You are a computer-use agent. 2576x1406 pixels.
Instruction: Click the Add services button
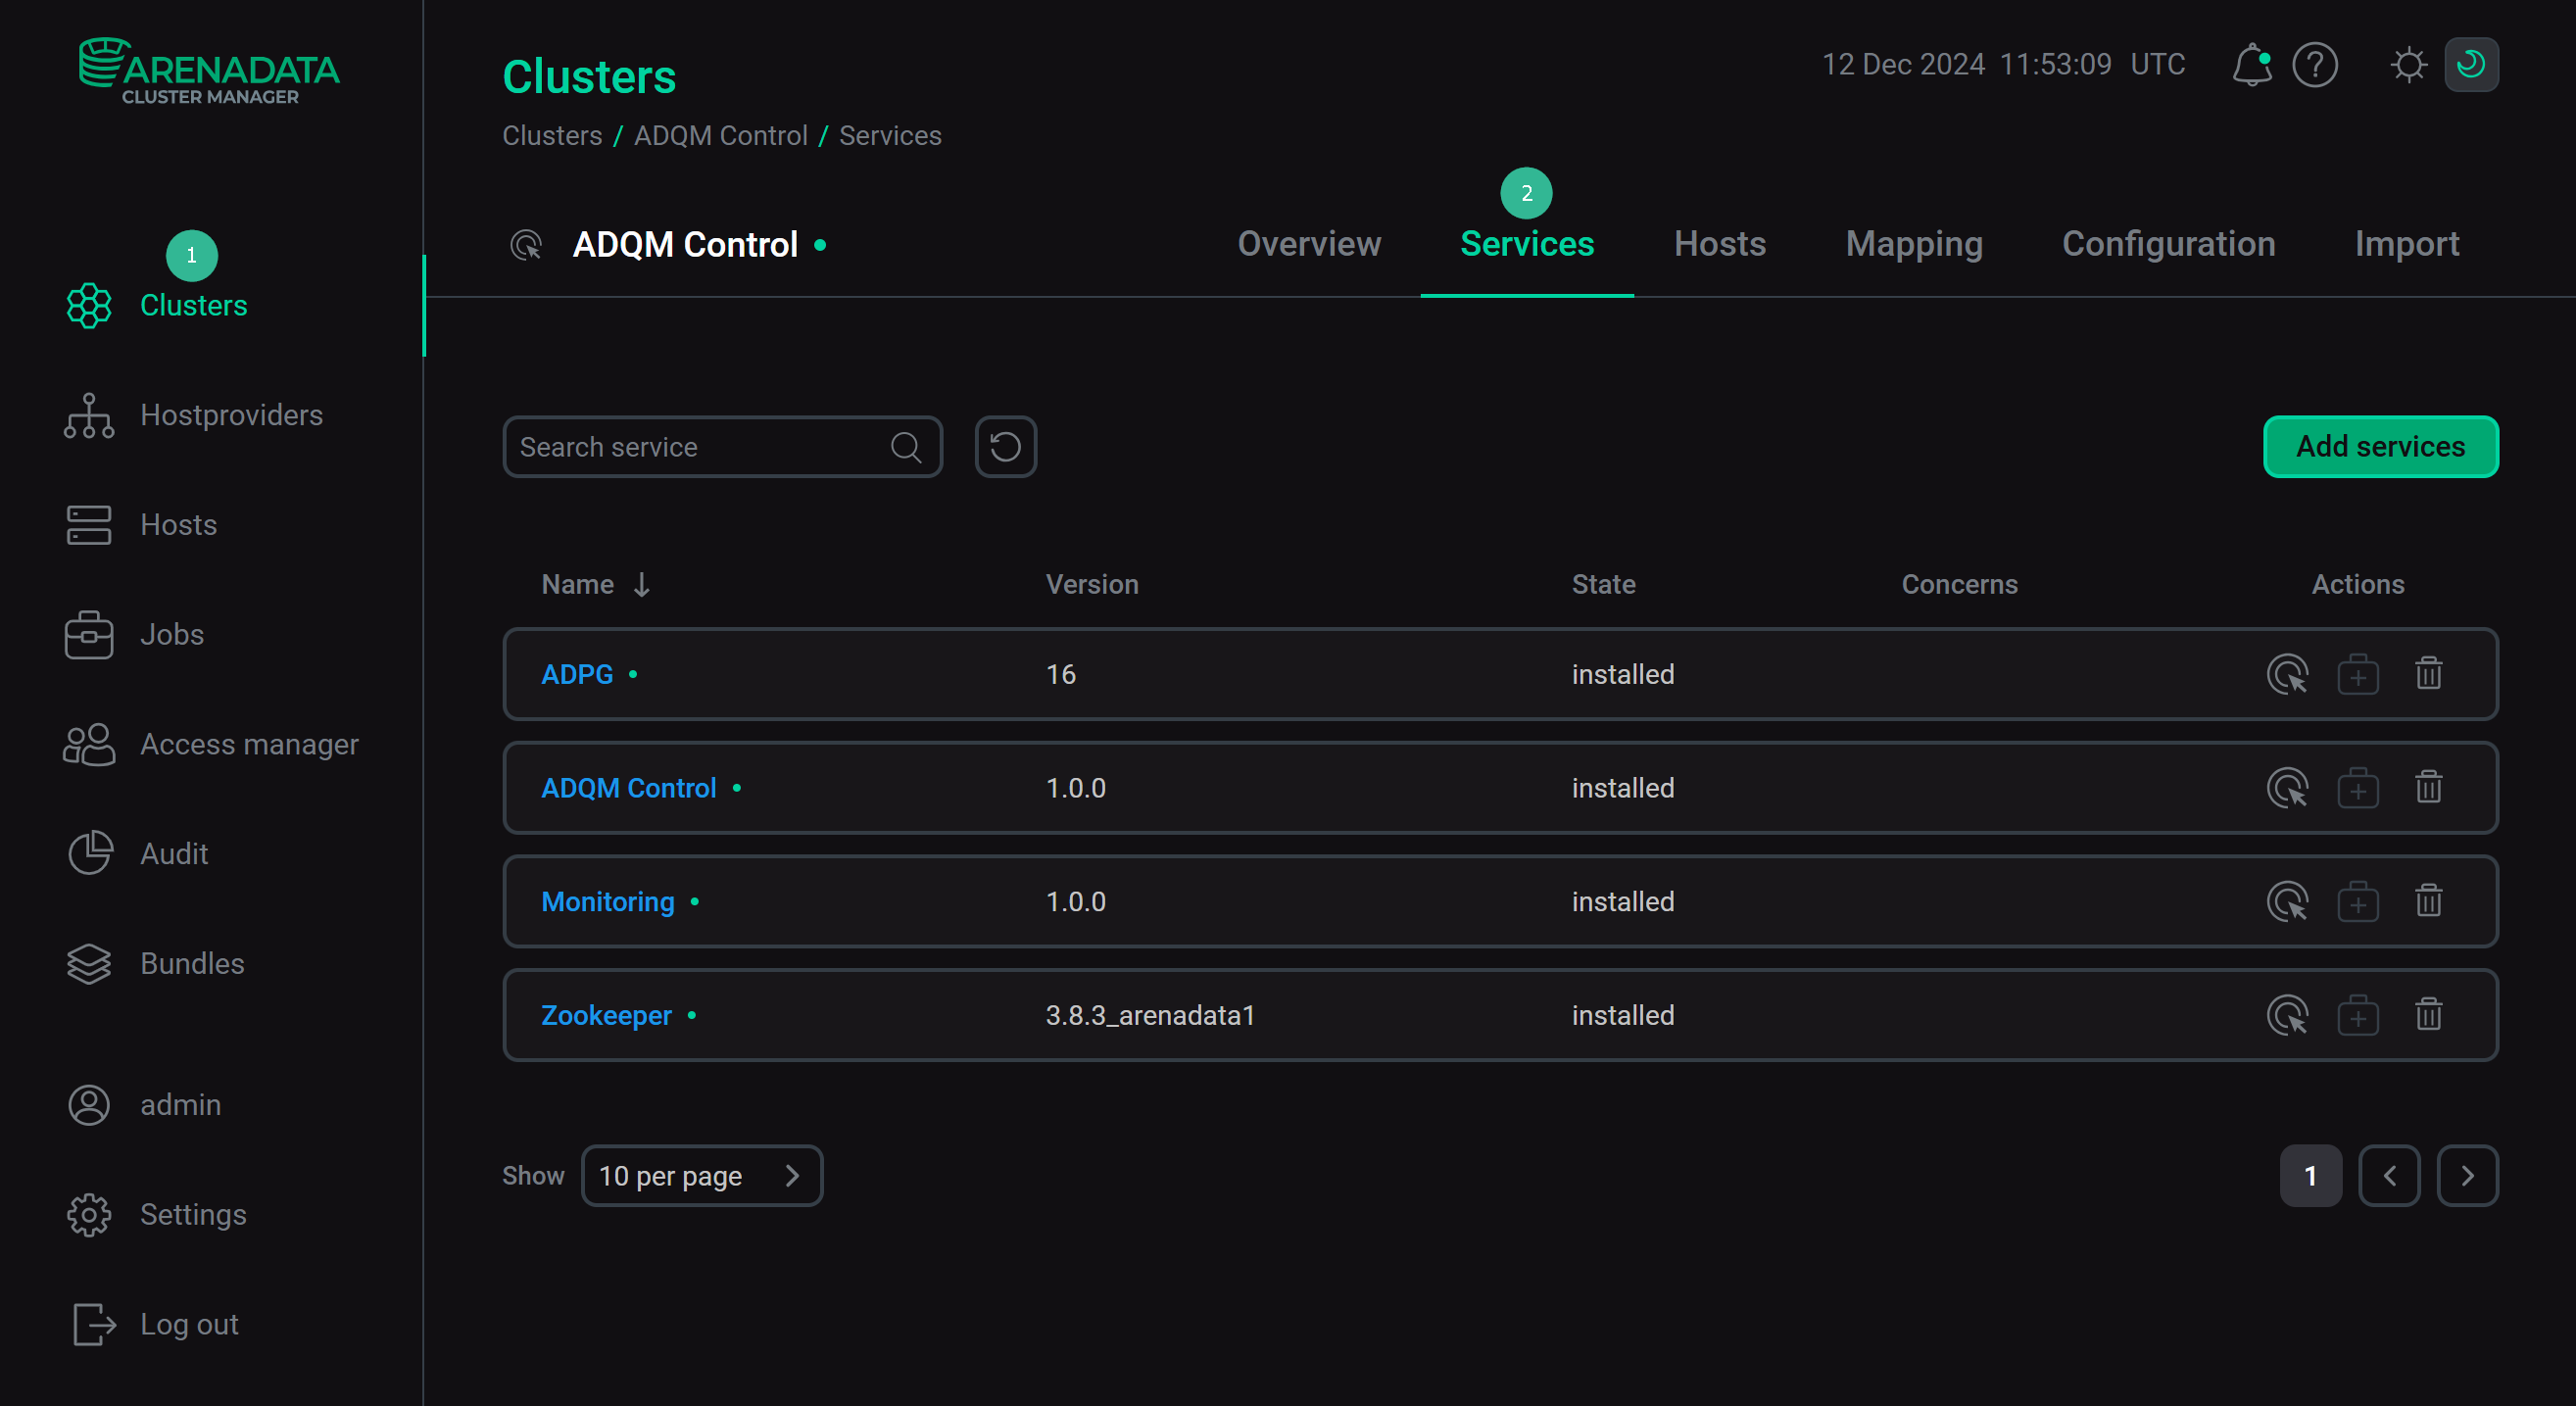click(x=2380, y=446)
